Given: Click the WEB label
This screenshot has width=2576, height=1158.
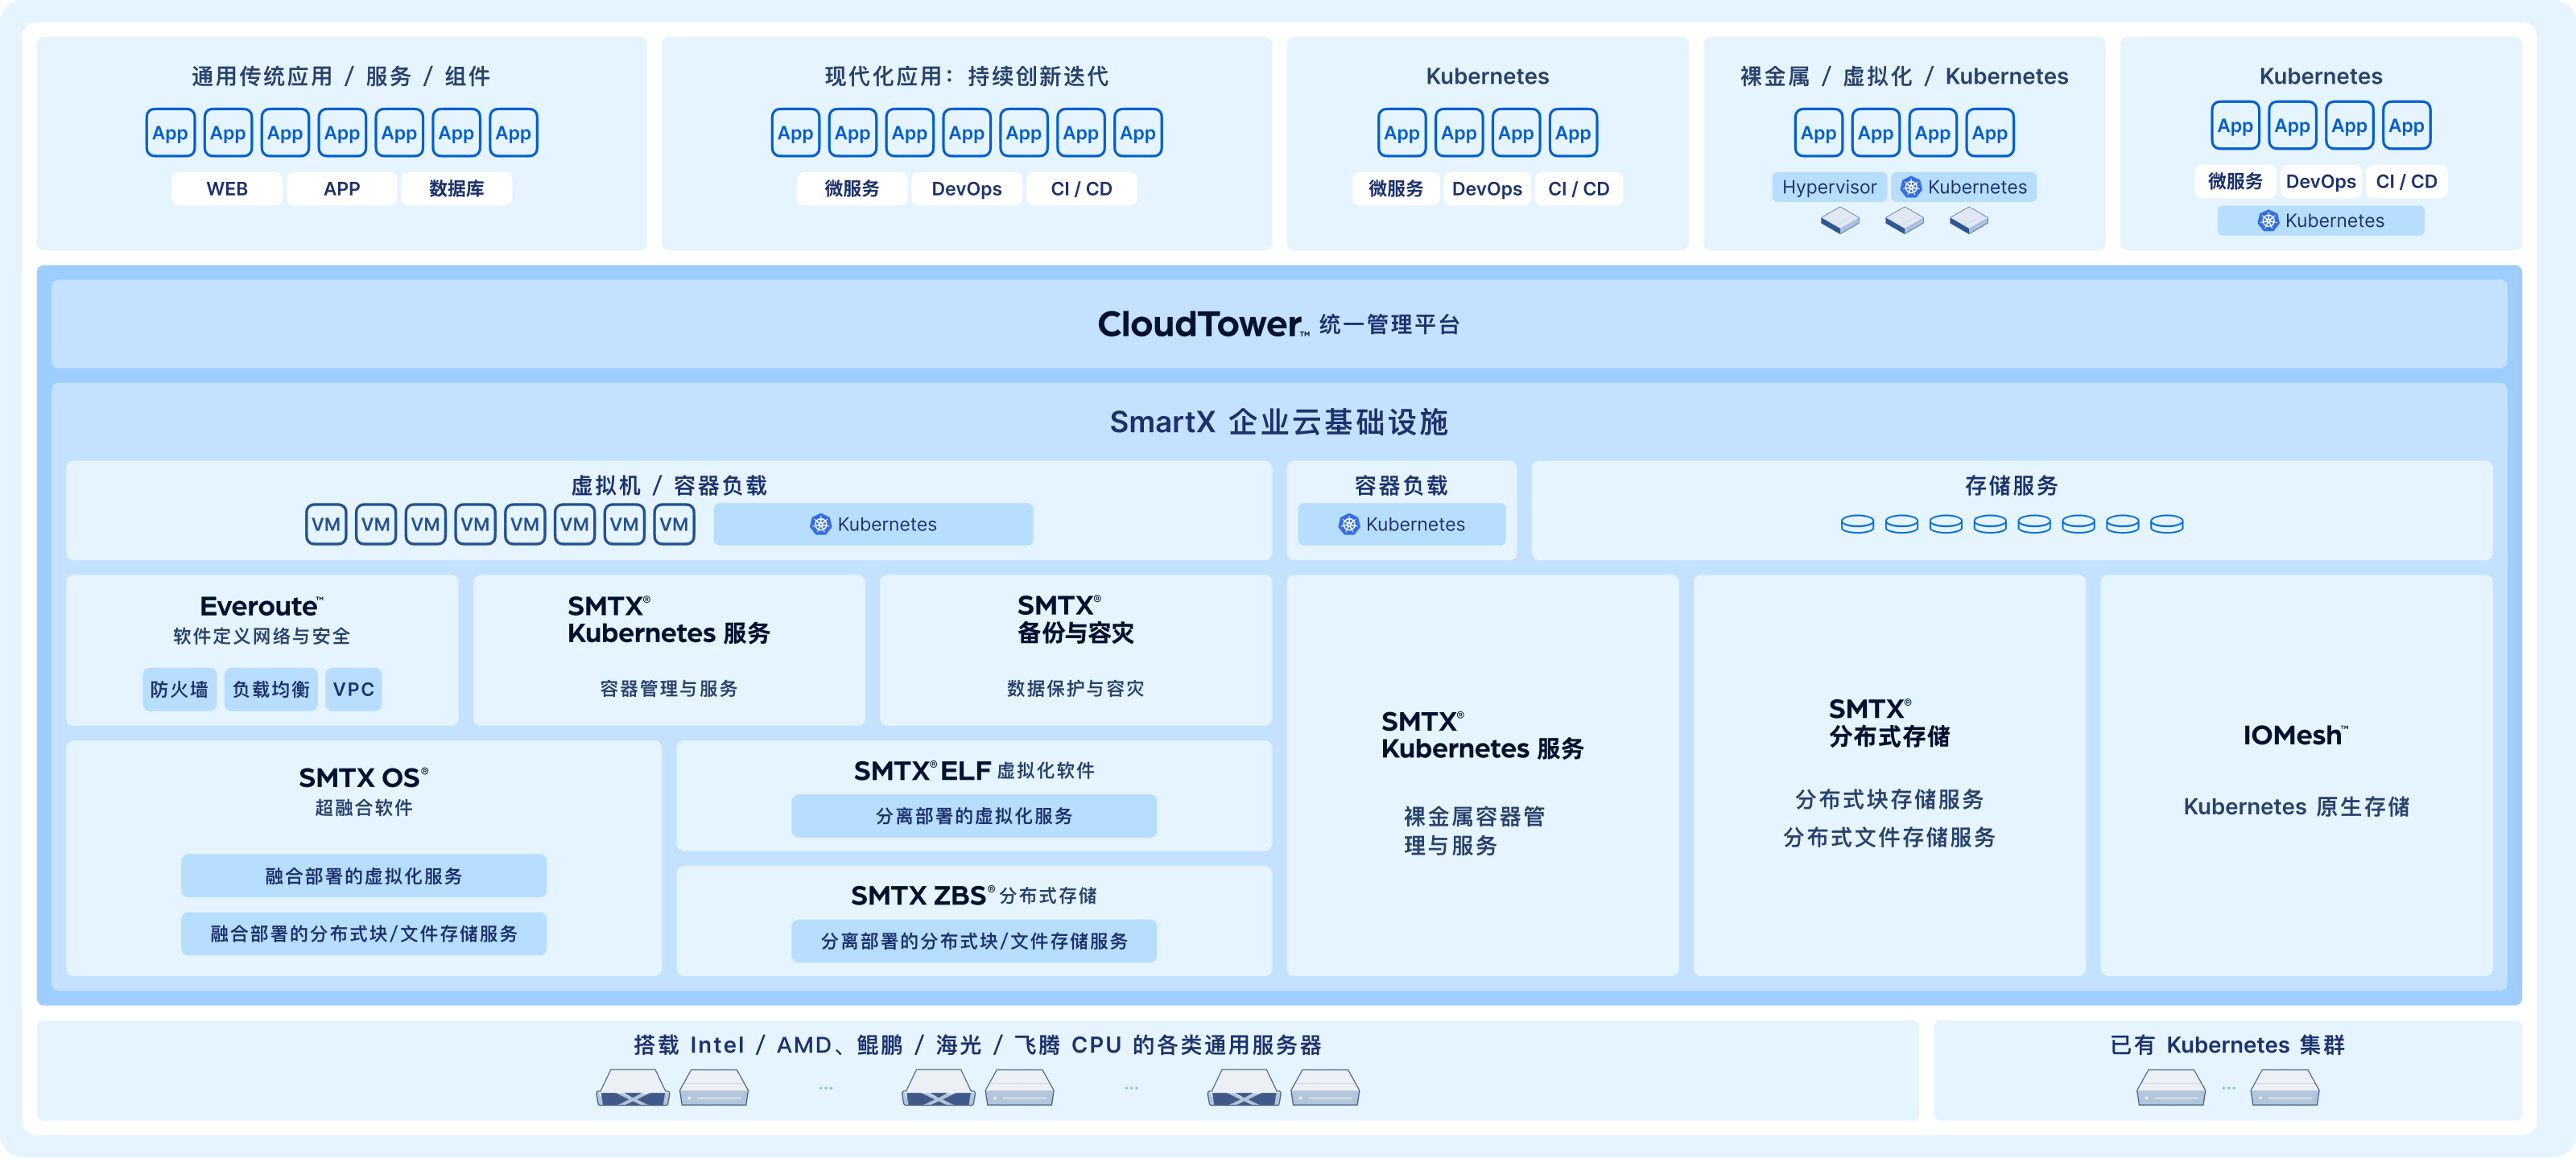Looking at the screenshot, I should click(x=227, y=189).
